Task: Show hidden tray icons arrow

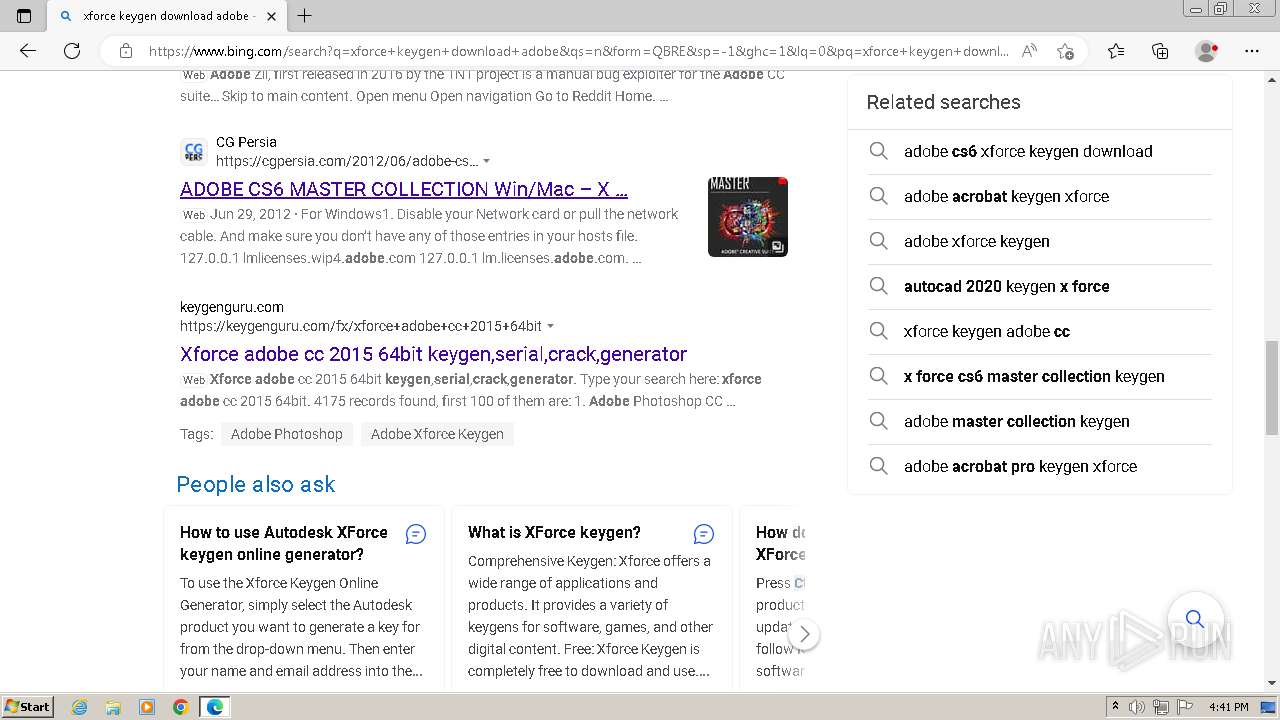Action: [1115, 707]
